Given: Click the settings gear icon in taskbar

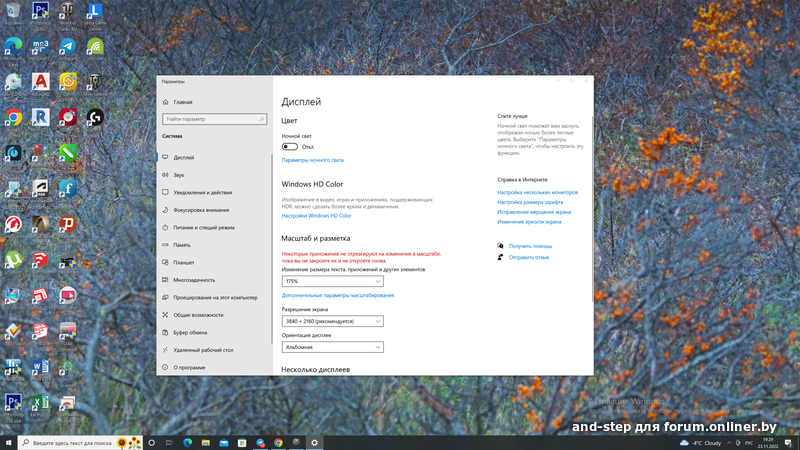Looking at the screenshot, I should point(314,442).
